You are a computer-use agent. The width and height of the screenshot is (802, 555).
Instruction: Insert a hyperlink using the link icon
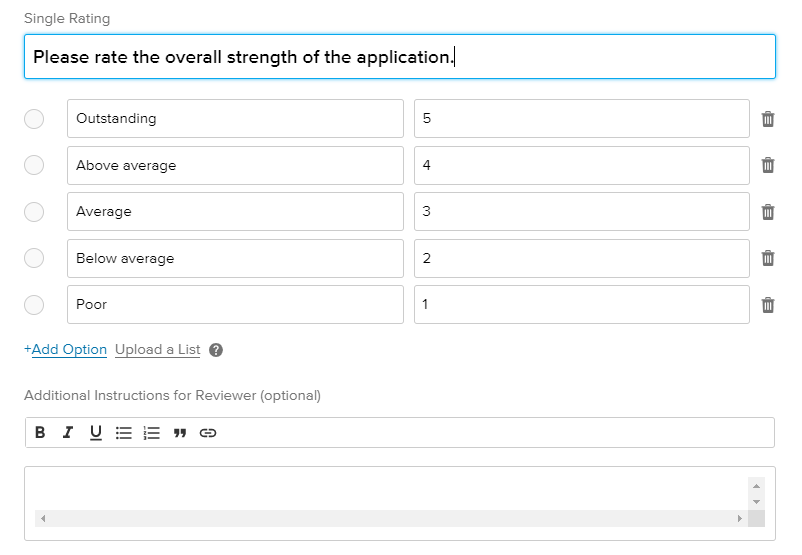click(208, 433)
